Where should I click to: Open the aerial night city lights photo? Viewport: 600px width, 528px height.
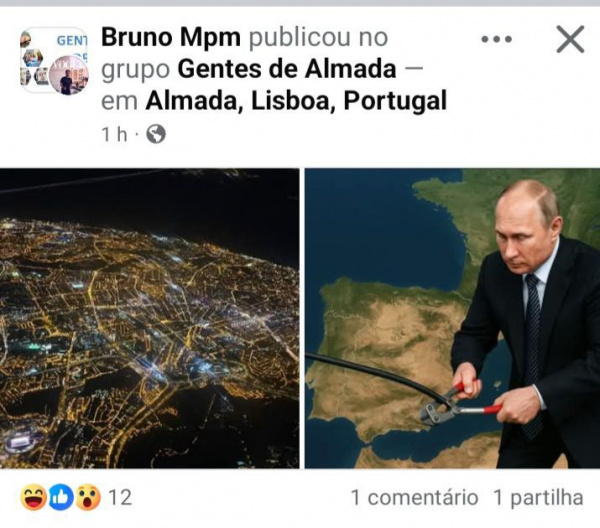(149, 318)
